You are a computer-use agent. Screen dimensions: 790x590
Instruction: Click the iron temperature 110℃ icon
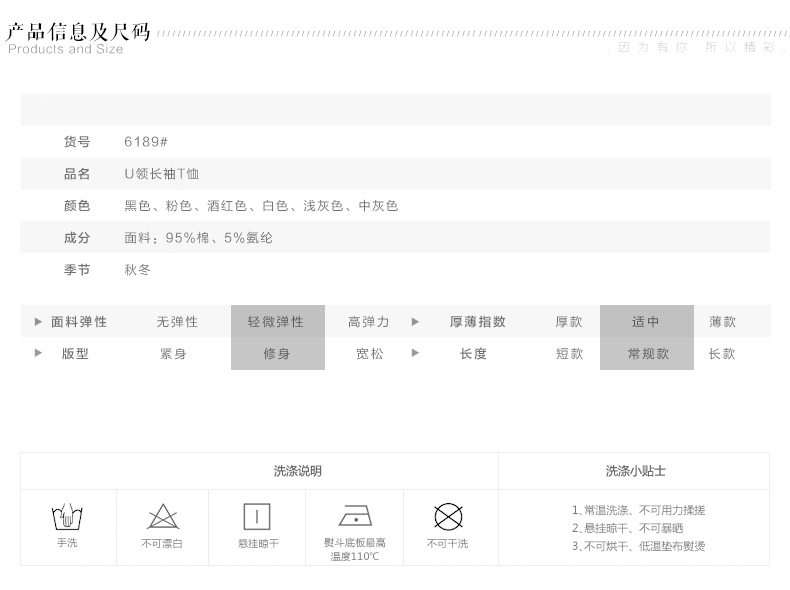tap(355, 517)
